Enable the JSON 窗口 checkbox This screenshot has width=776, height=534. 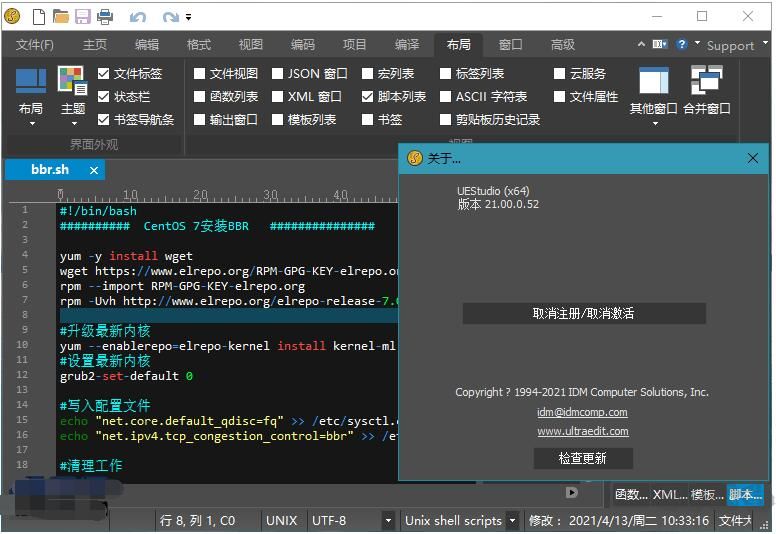tap(278, 74)
